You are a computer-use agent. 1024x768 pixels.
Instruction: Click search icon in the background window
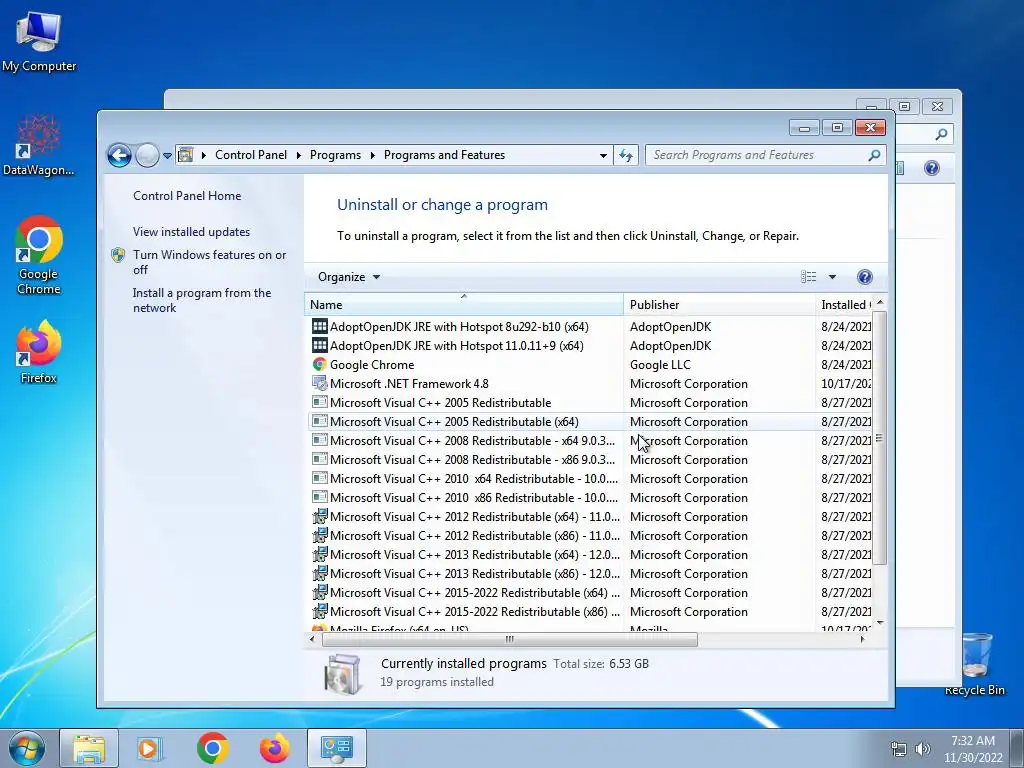[x=941, y=135]
